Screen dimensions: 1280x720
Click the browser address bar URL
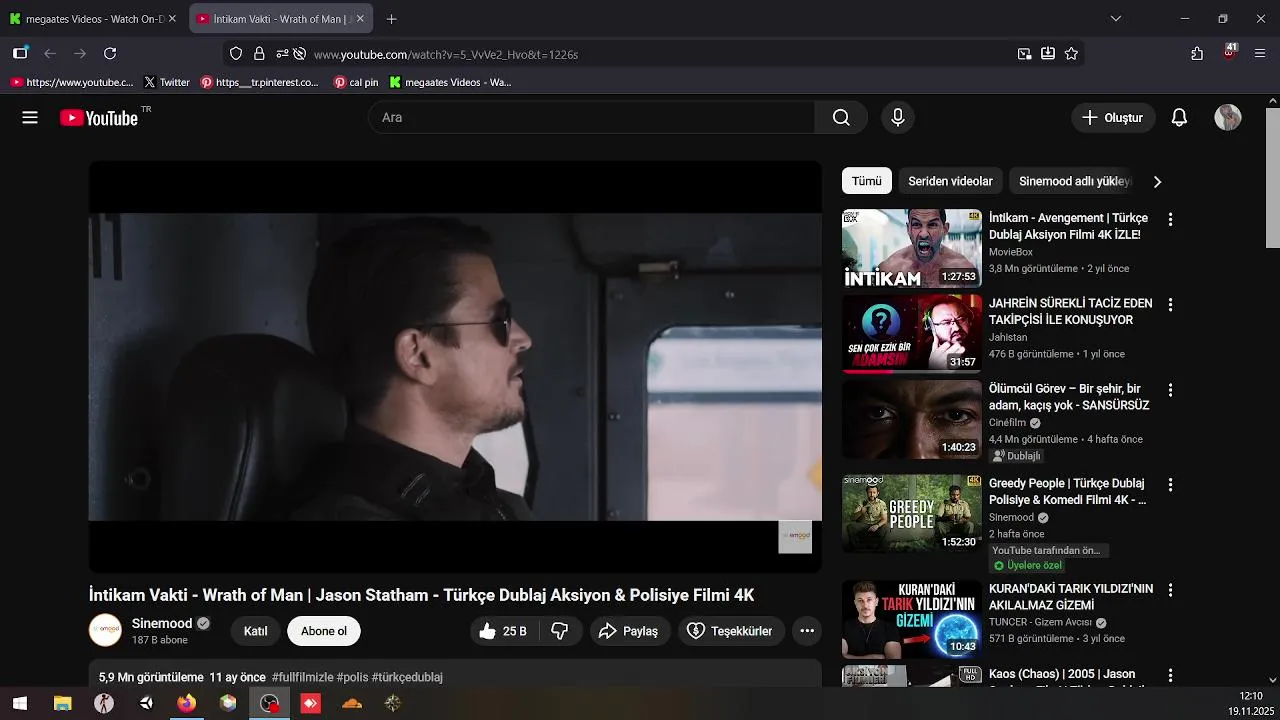[446, 54]
